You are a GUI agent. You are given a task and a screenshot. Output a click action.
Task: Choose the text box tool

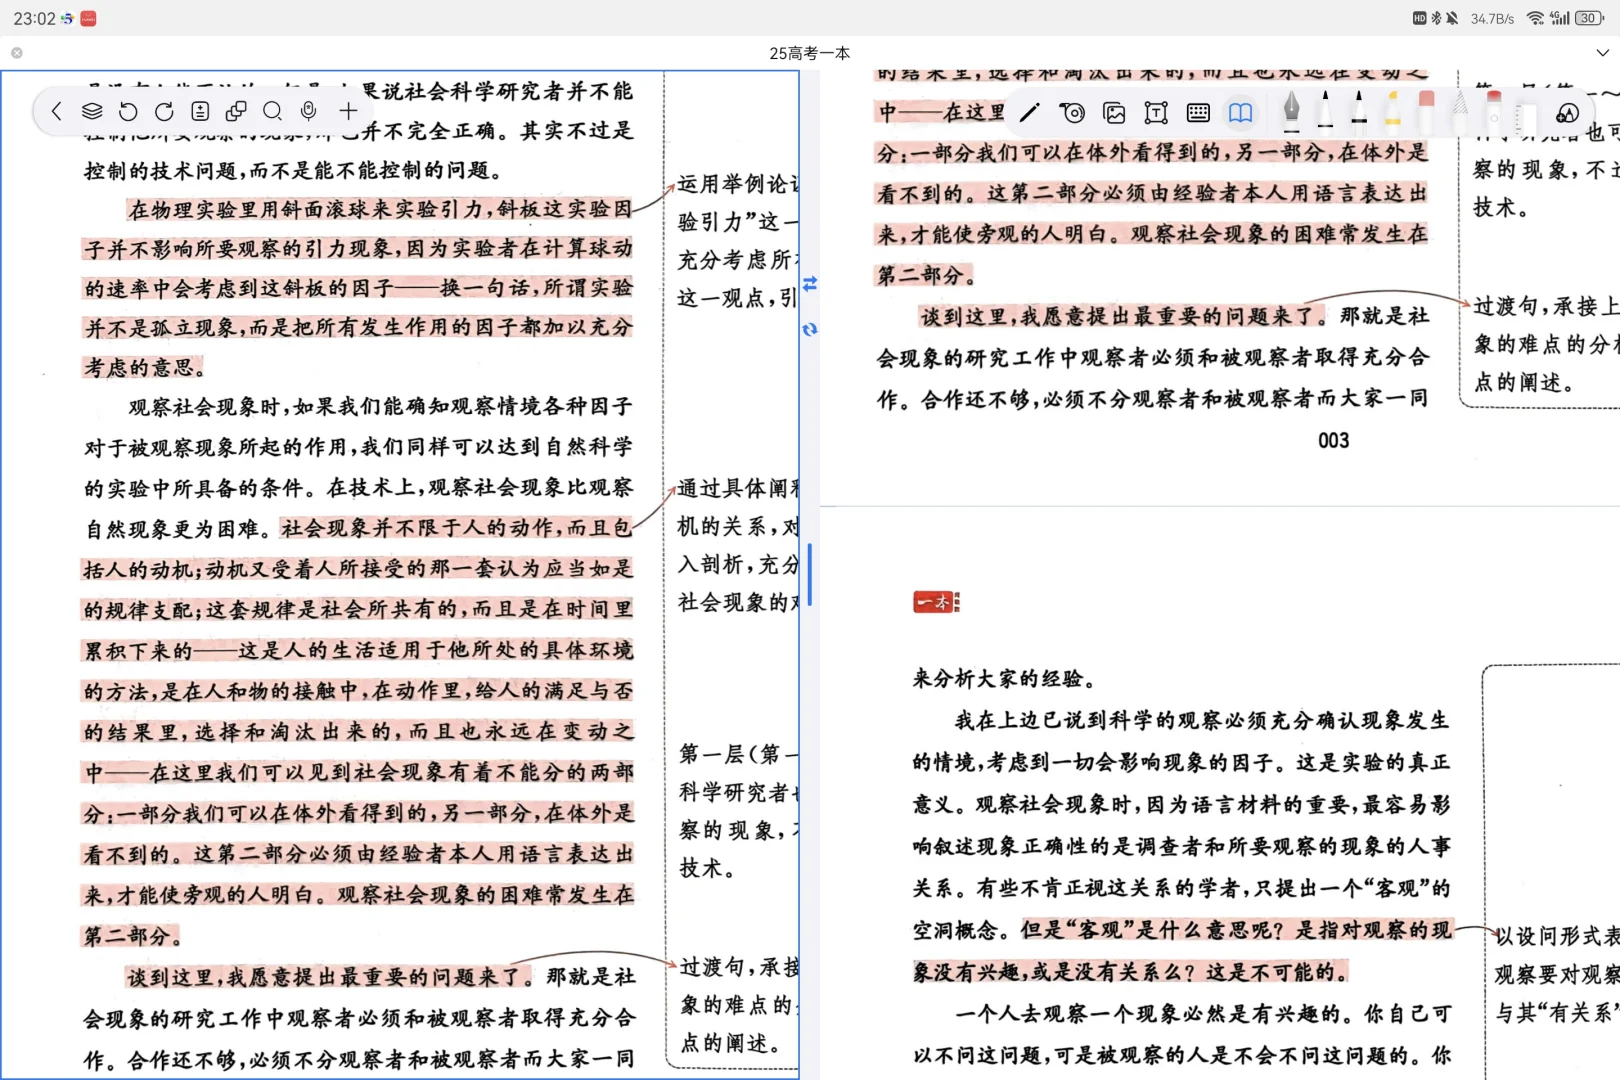tap(1156, 112)
